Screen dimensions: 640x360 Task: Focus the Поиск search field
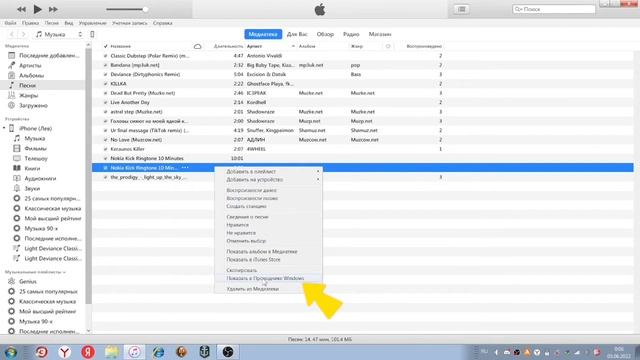pyautogui.click(x=553, y=9)
